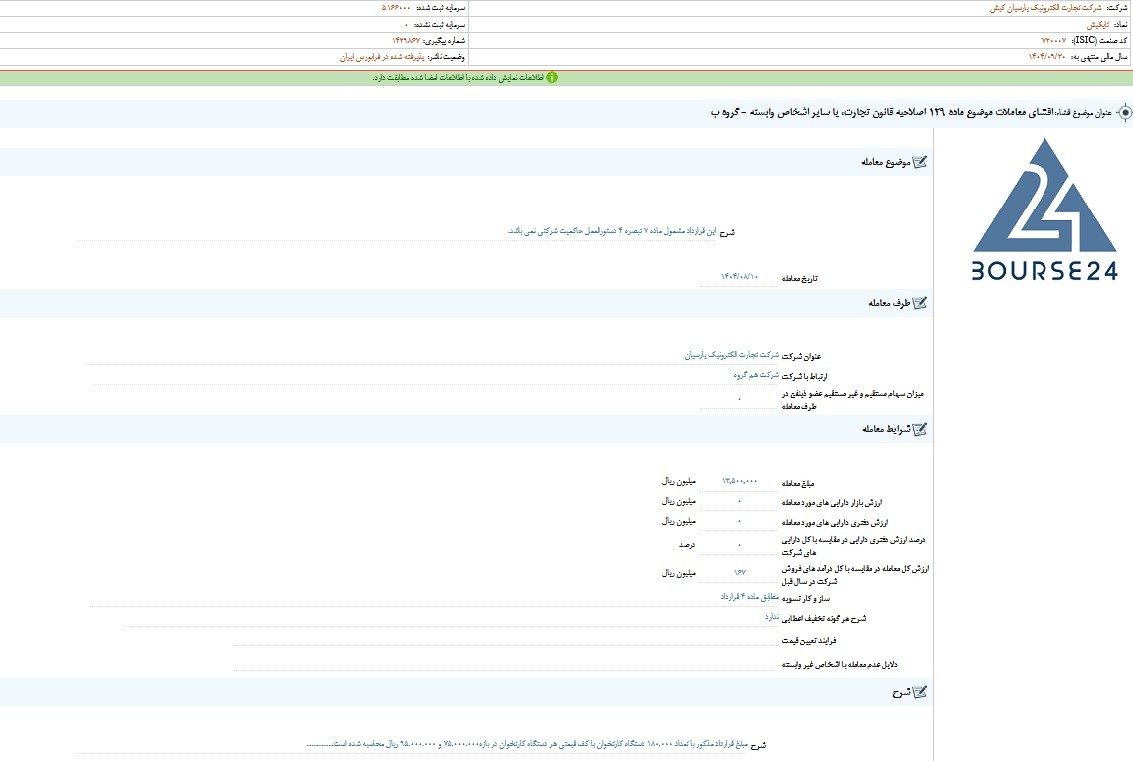Viewport: 1133px width, 761px height.
Task: Click the edit icon beside the شرح section header
Action: click(919, 692)
